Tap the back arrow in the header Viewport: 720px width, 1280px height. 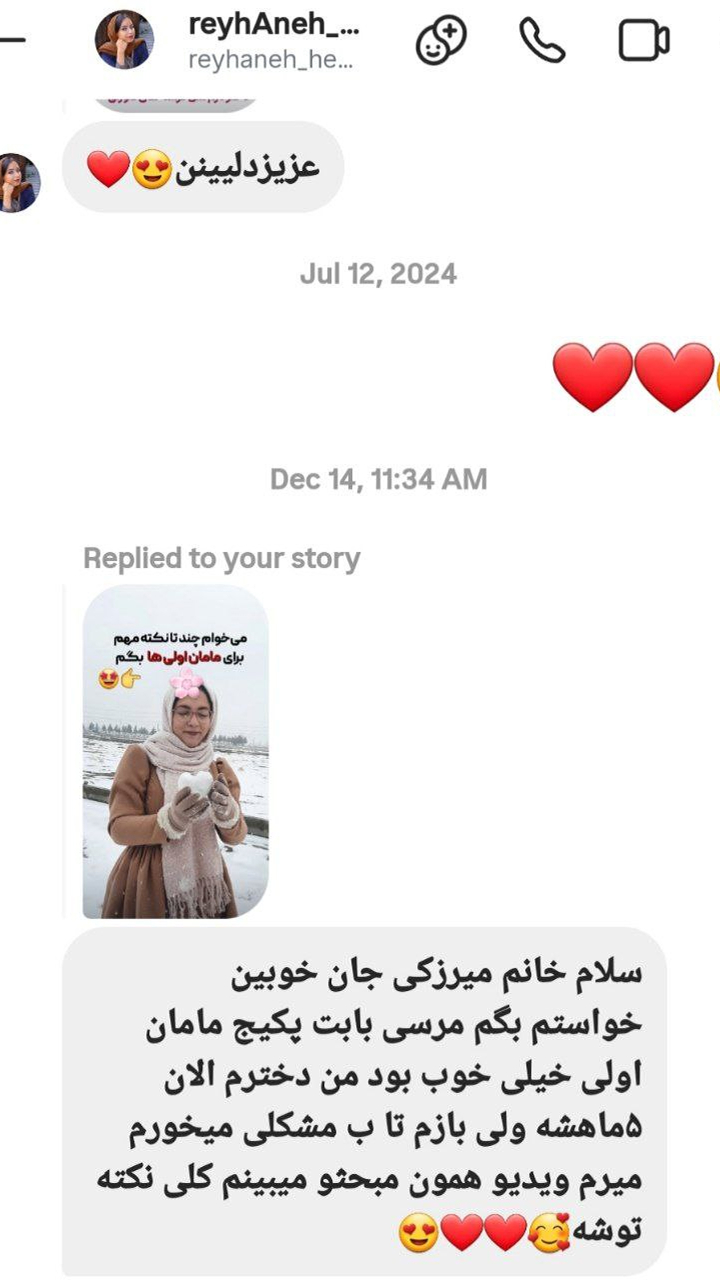tap(12, 41)
